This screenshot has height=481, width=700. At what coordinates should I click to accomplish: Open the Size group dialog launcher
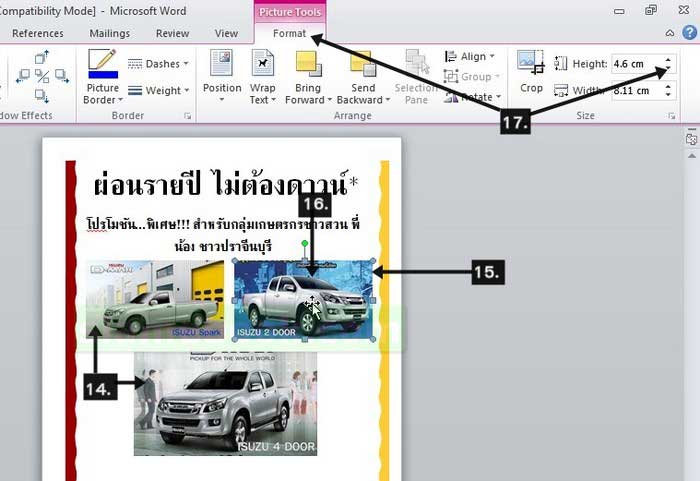pos(671,116)
